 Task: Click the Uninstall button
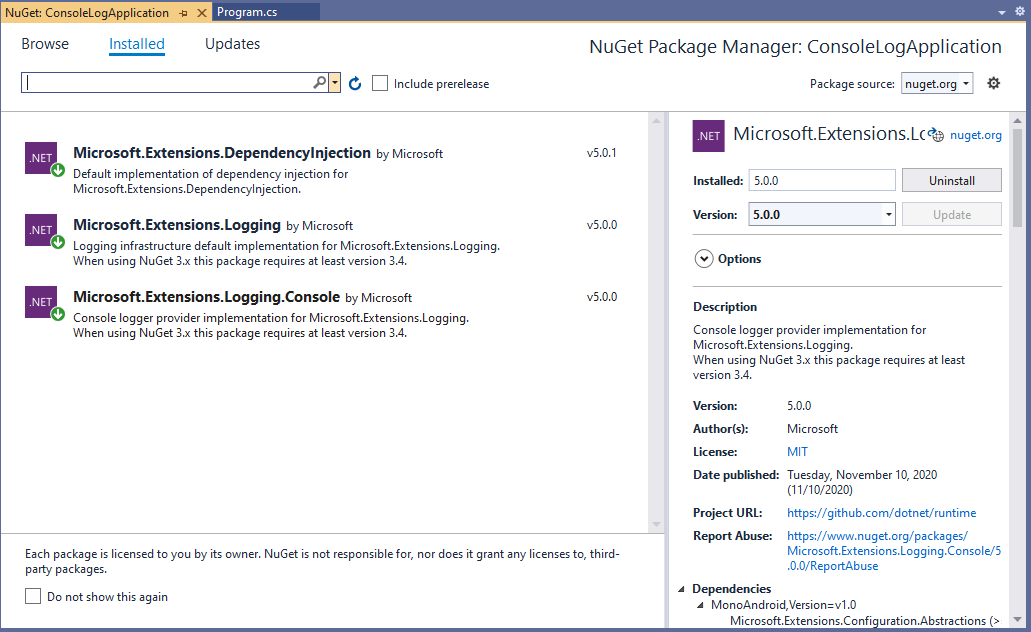pos(951,180)
